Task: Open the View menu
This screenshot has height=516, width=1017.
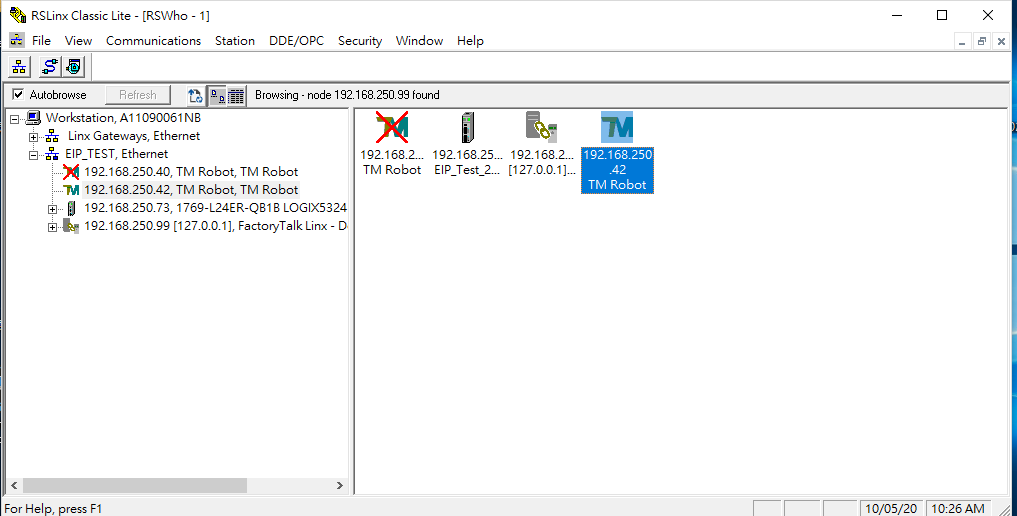Action: (78, 40)
